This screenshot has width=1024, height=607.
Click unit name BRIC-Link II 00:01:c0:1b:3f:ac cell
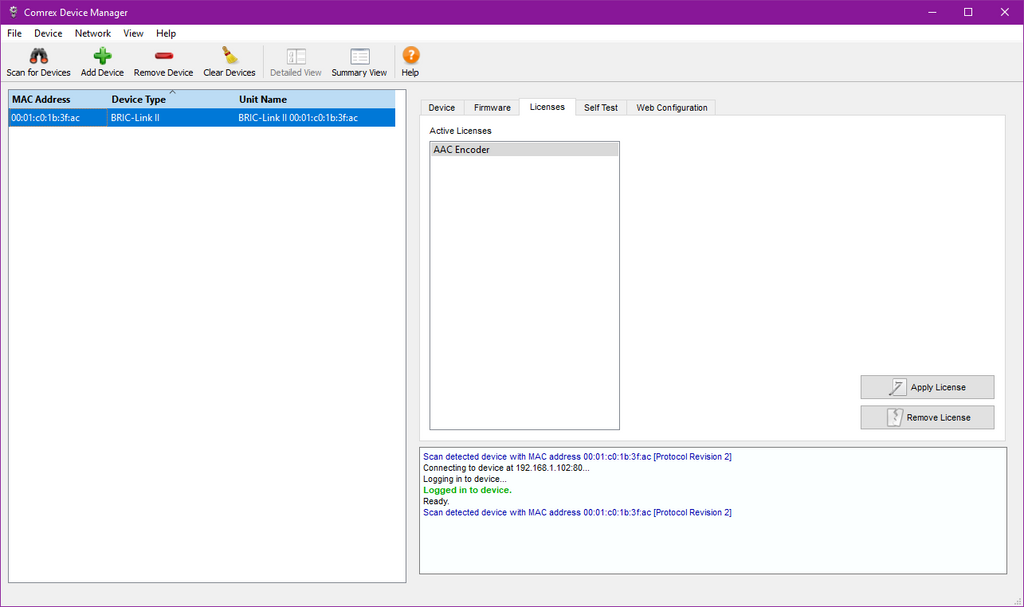click(315, 118)
